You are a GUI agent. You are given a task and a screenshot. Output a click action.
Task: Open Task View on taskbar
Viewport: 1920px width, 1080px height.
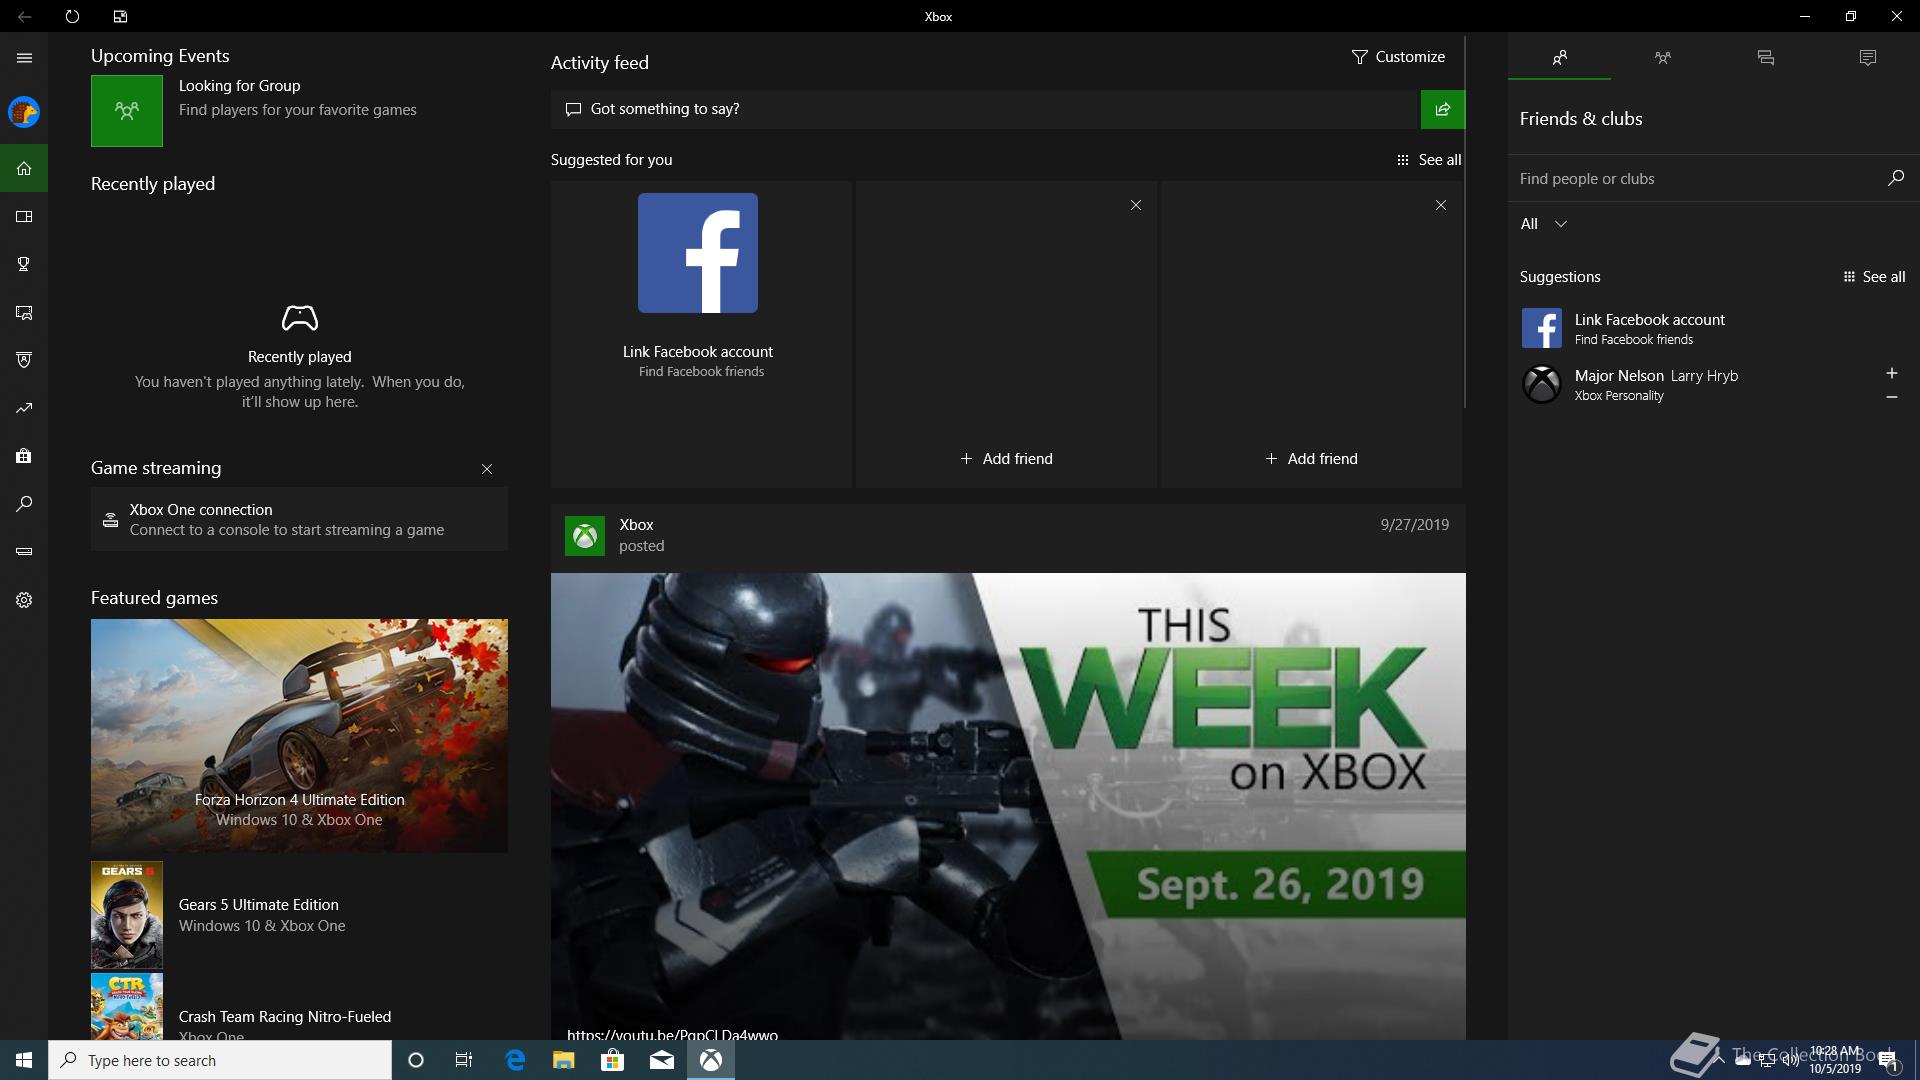click(464, 1060)
